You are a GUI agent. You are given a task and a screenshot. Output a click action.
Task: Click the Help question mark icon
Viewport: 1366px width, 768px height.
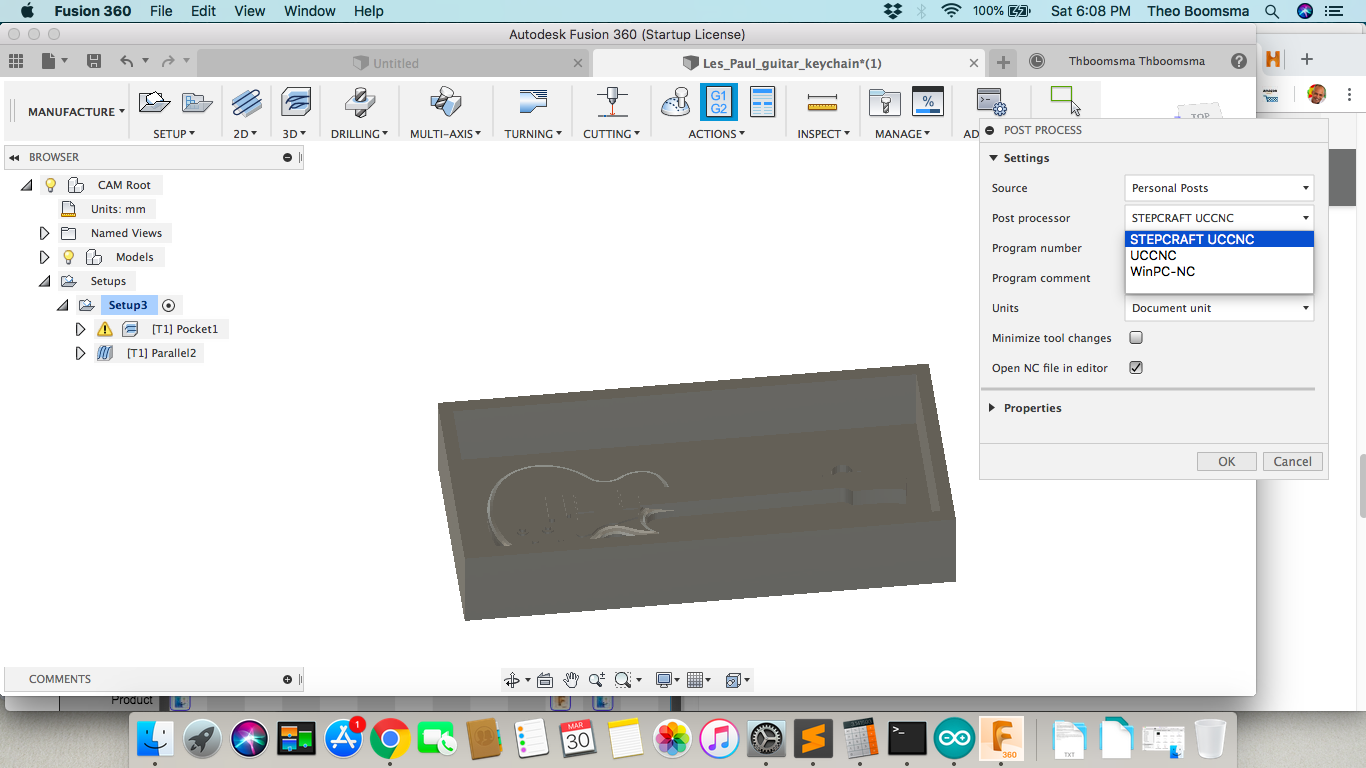[1239, 61]
